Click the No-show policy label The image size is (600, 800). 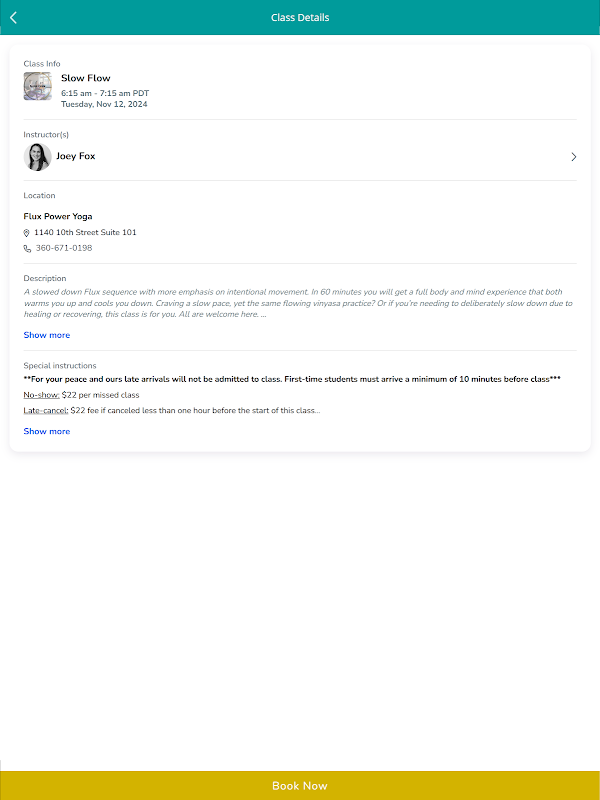coord(41,395)
